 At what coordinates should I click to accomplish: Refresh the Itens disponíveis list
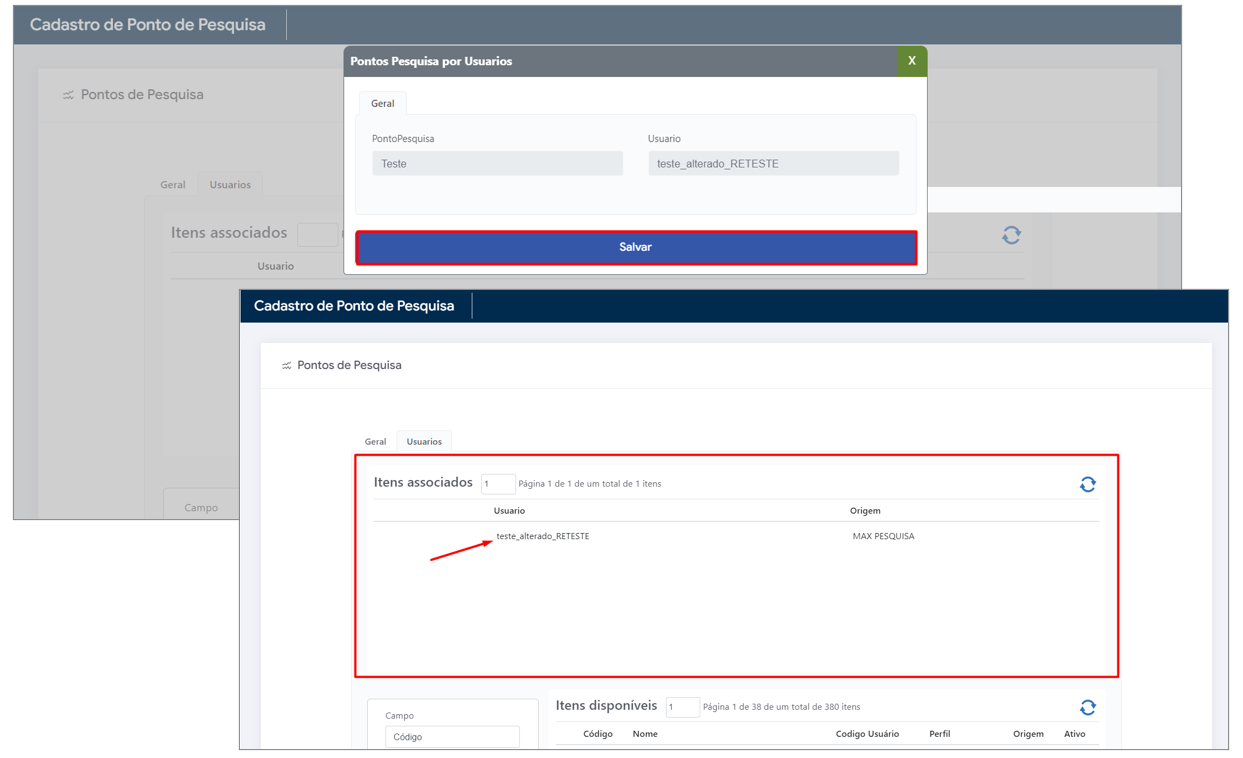pos(1087,708)
